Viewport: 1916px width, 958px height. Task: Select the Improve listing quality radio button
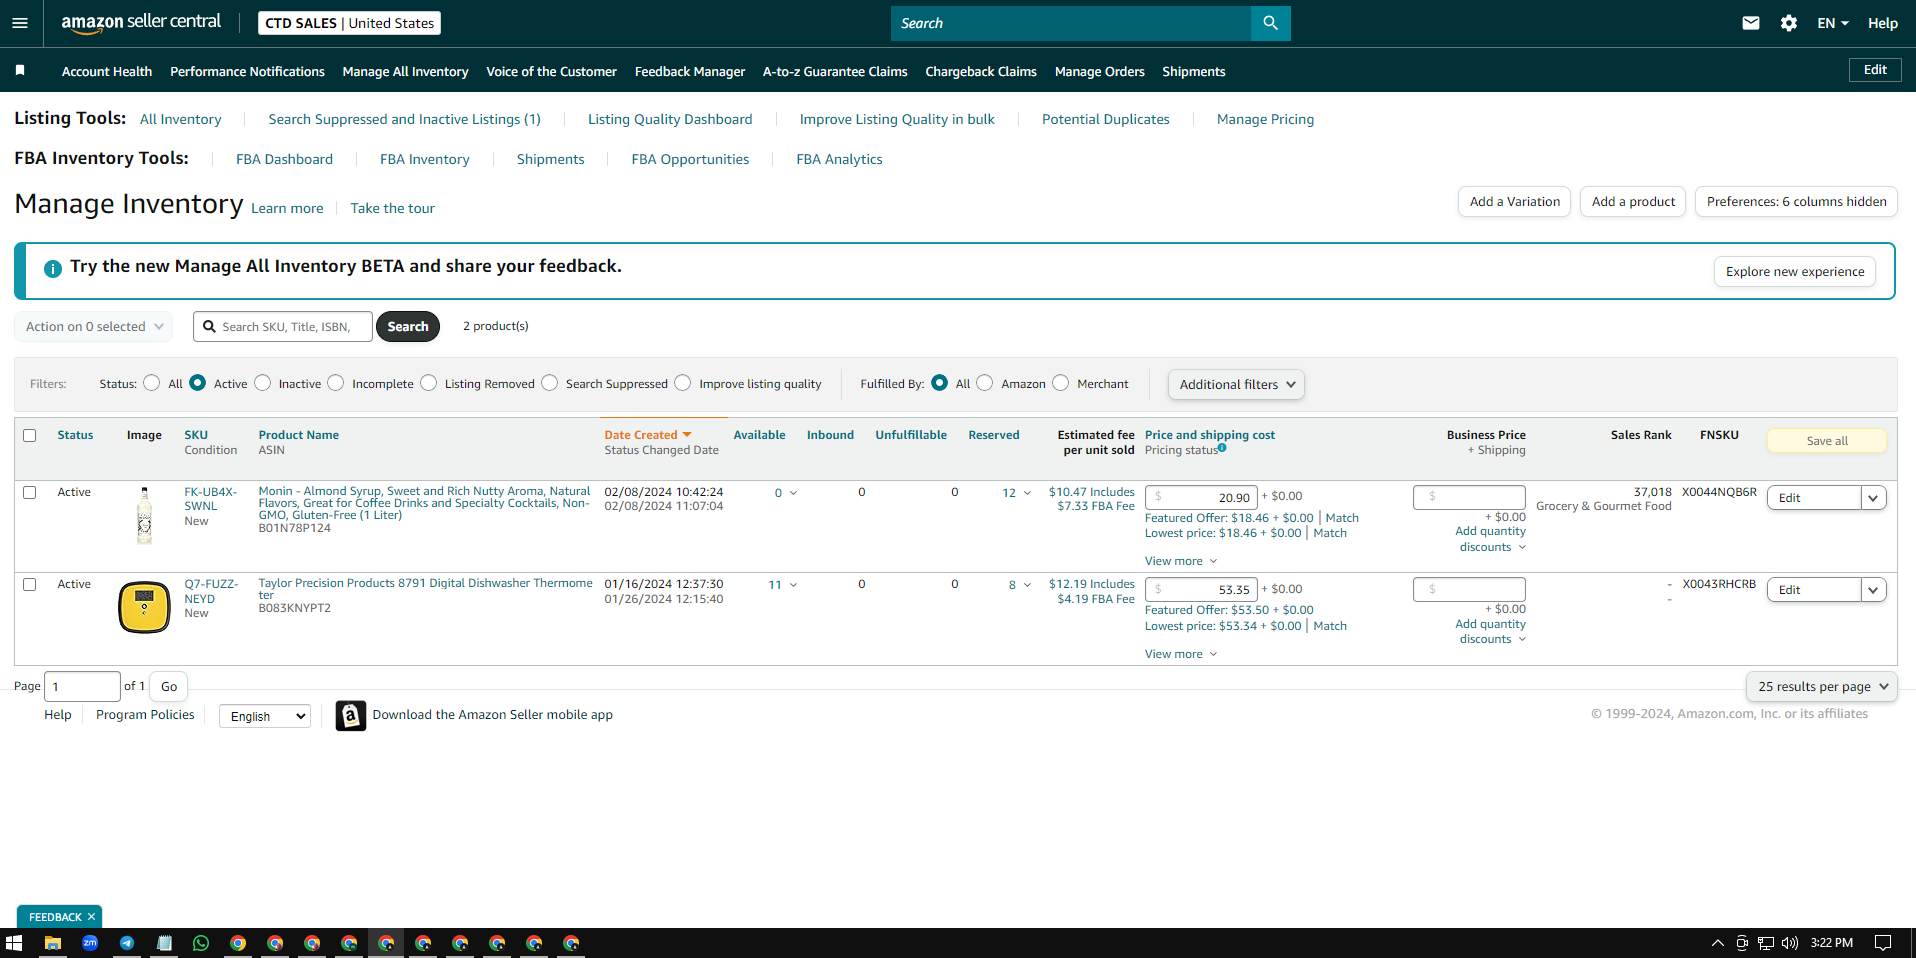pyautogui.click(x=683, y=383)
